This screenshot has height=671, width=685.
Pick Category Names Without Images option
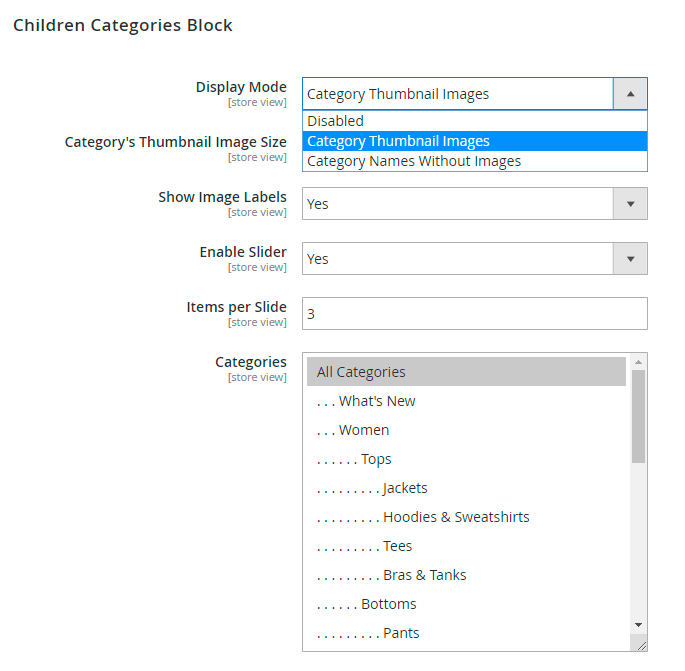pyautogui.click(x=413, y=161)
